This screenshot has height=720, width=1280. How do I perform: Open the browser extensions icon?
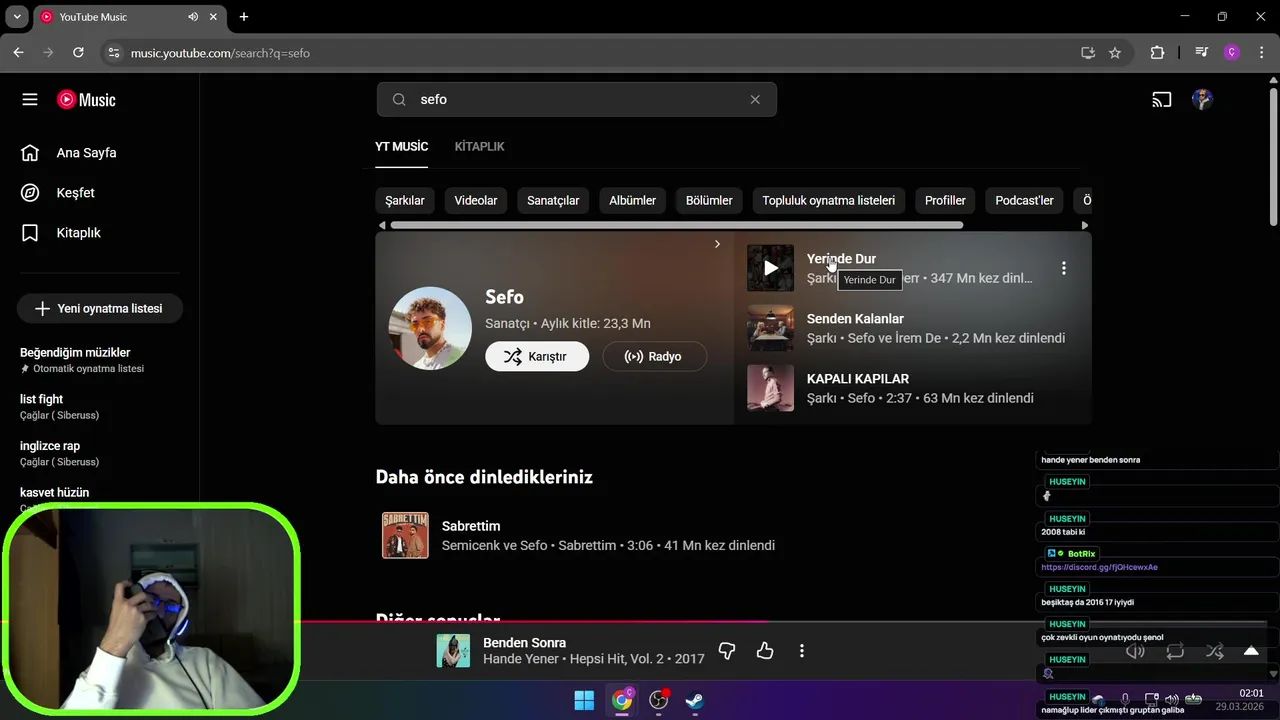[x=1158, y=53]
